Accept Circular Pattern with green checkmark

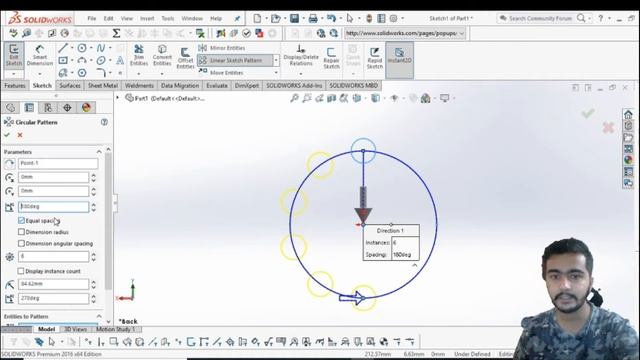click(7, 135)
